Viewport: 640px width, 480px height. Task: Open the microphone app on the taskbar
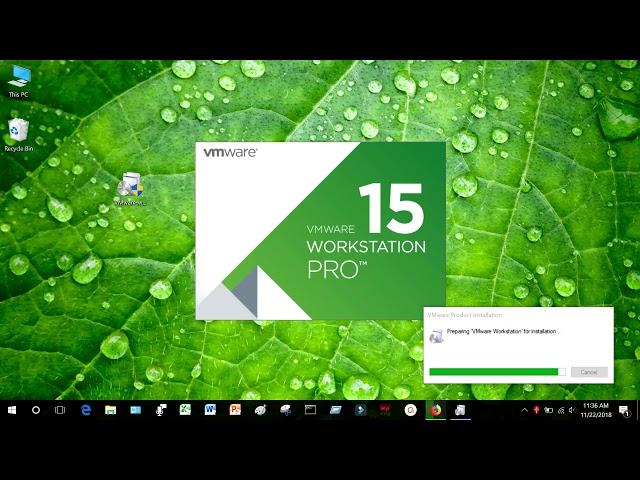[x=161, y=410]
